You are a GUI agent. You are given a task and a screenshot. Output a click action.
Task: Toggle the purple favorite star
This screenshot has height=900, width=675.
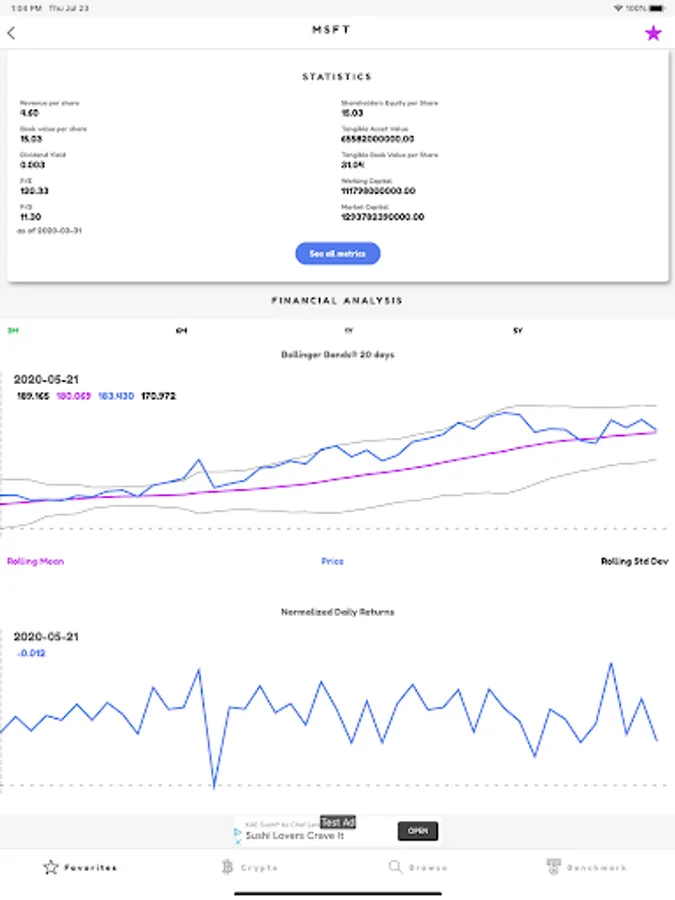pyautogui.click(x=653, y=33)
